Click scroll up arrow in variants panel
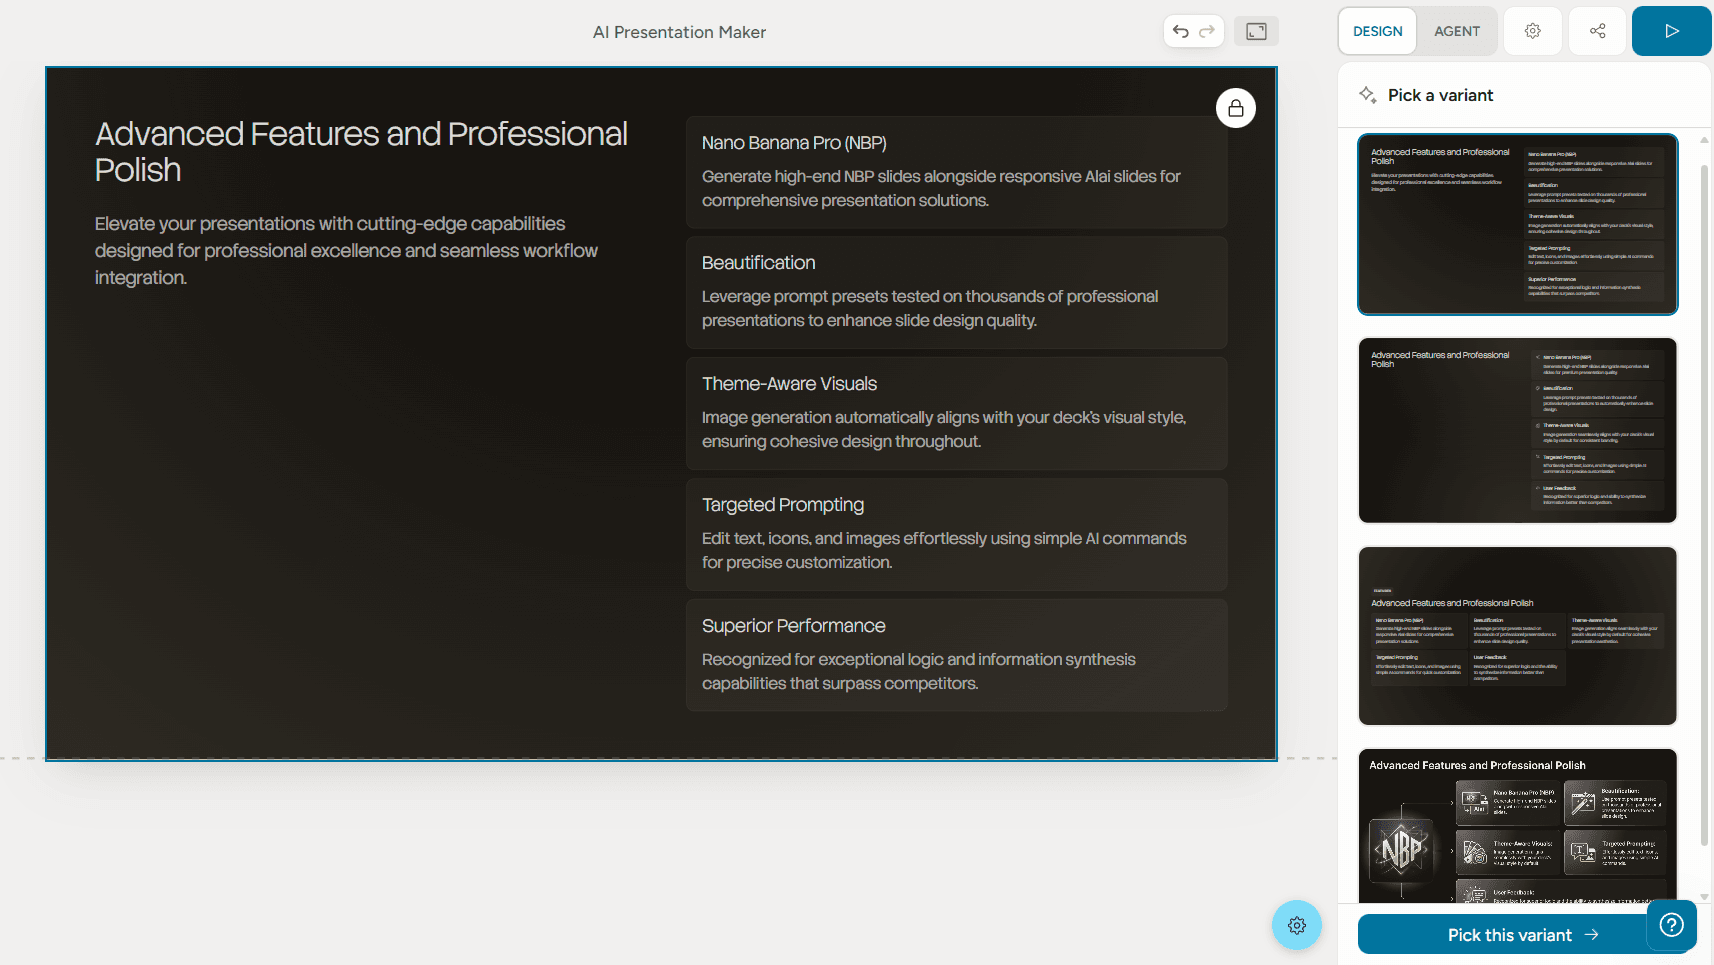 [x=1704, y=140]
